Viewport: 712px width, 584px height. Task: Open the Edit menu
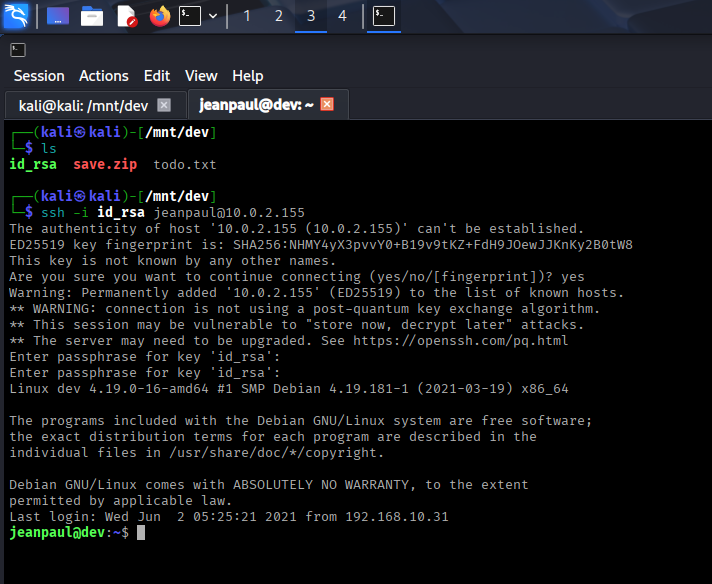157,76
